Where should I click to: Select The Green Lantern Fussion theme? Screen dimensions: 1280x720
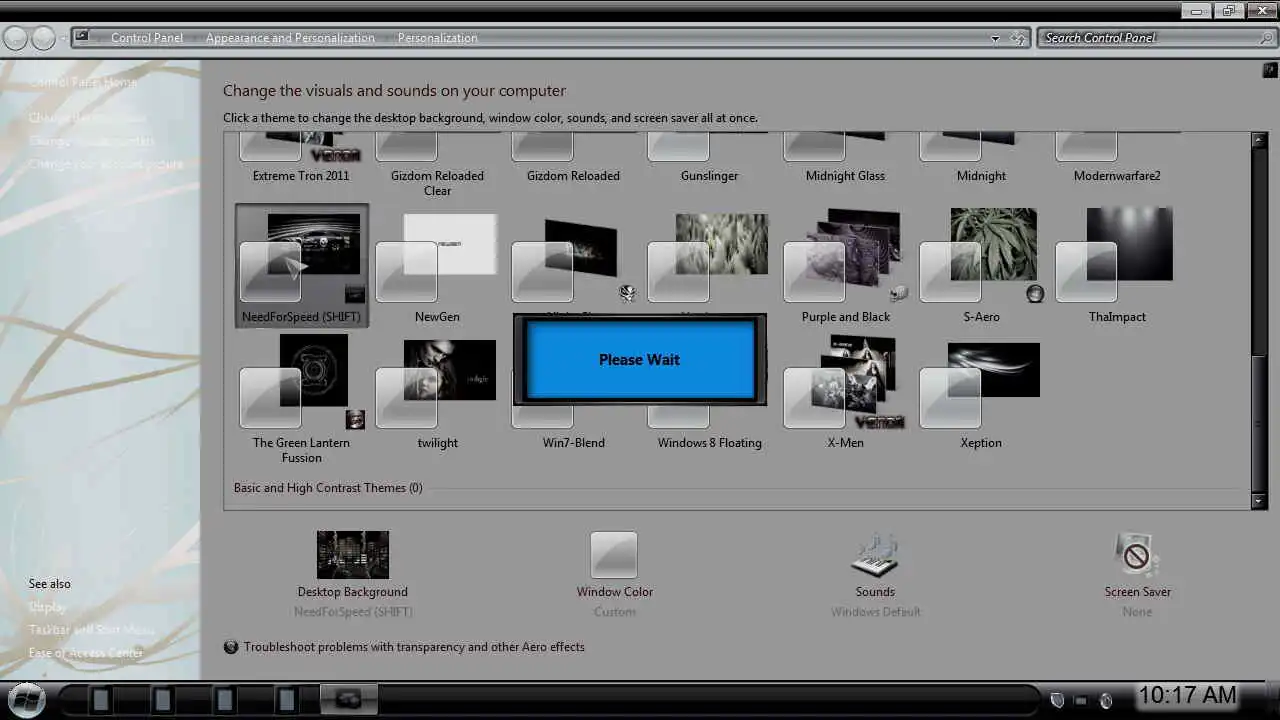[x=302, y=398]
